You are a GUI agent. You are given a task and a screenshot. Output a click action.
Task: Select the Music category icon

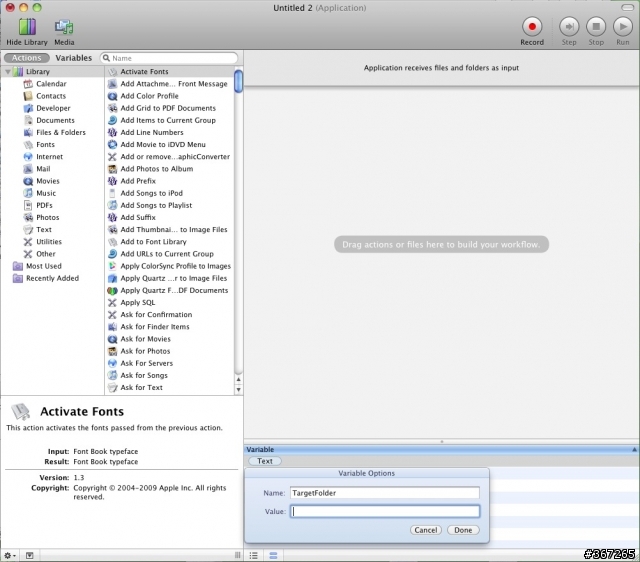28,193
